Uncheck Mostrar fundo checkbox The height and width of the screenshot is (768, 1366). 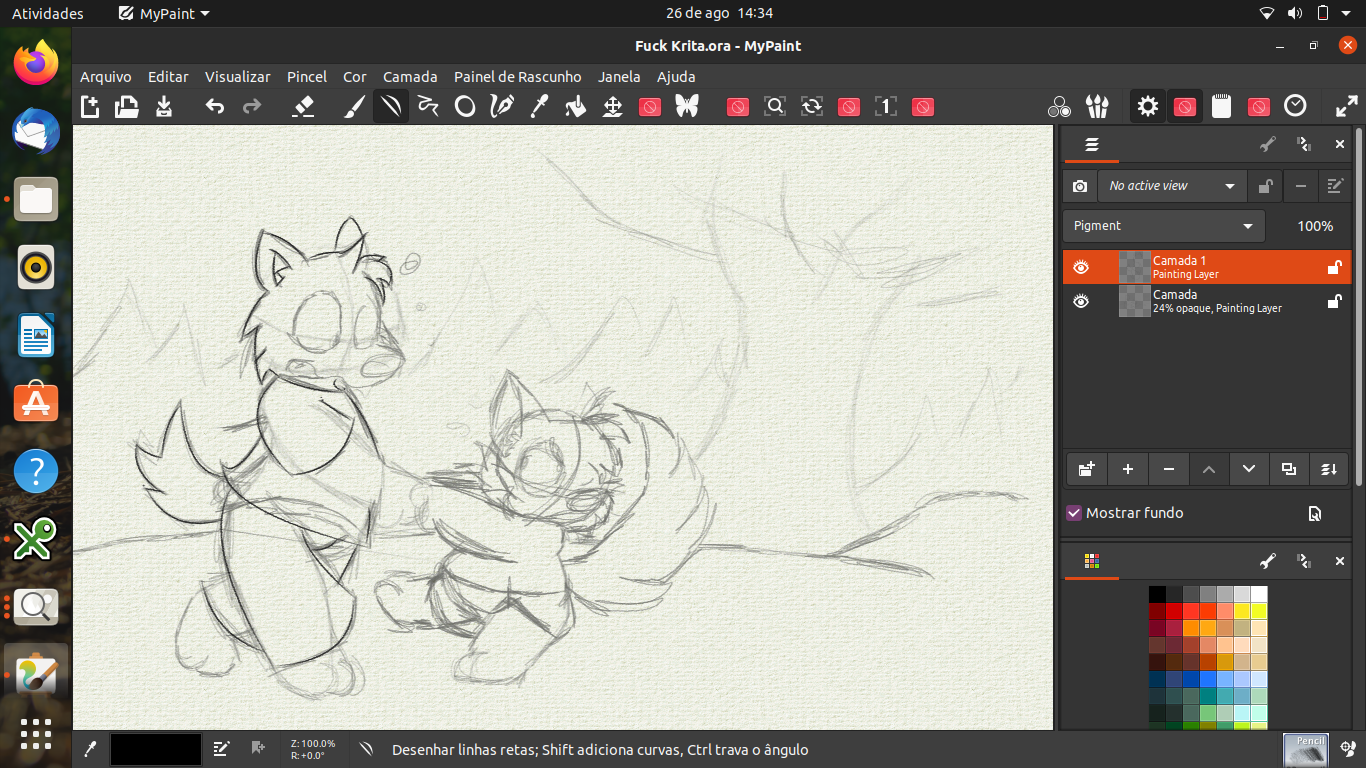pos(1074,513)
